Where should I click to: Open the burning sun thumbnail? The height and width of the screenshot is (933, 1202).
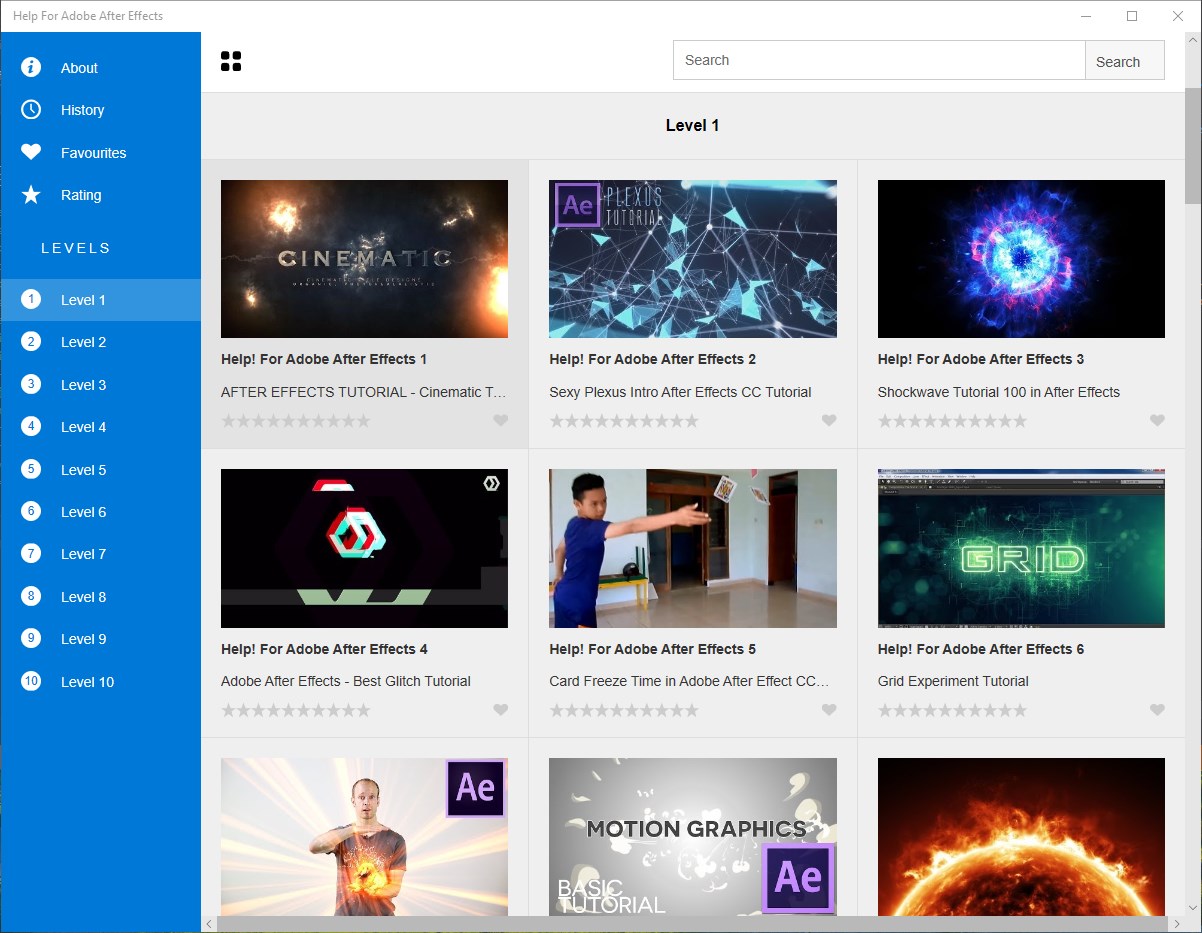tap(1021, 836)
